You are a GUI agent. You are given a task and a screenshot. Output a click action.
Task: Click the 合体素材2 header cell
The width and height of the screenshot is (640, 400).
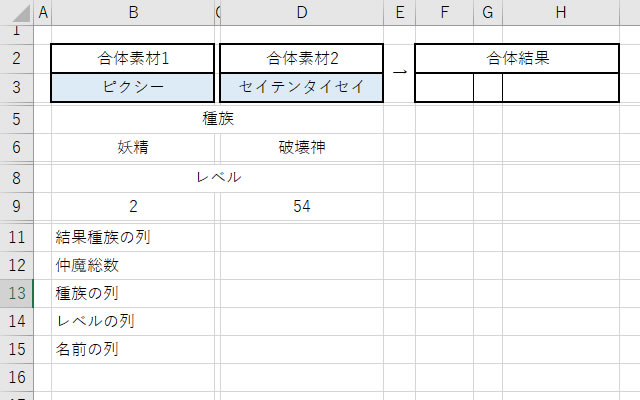tap(302, 58)
